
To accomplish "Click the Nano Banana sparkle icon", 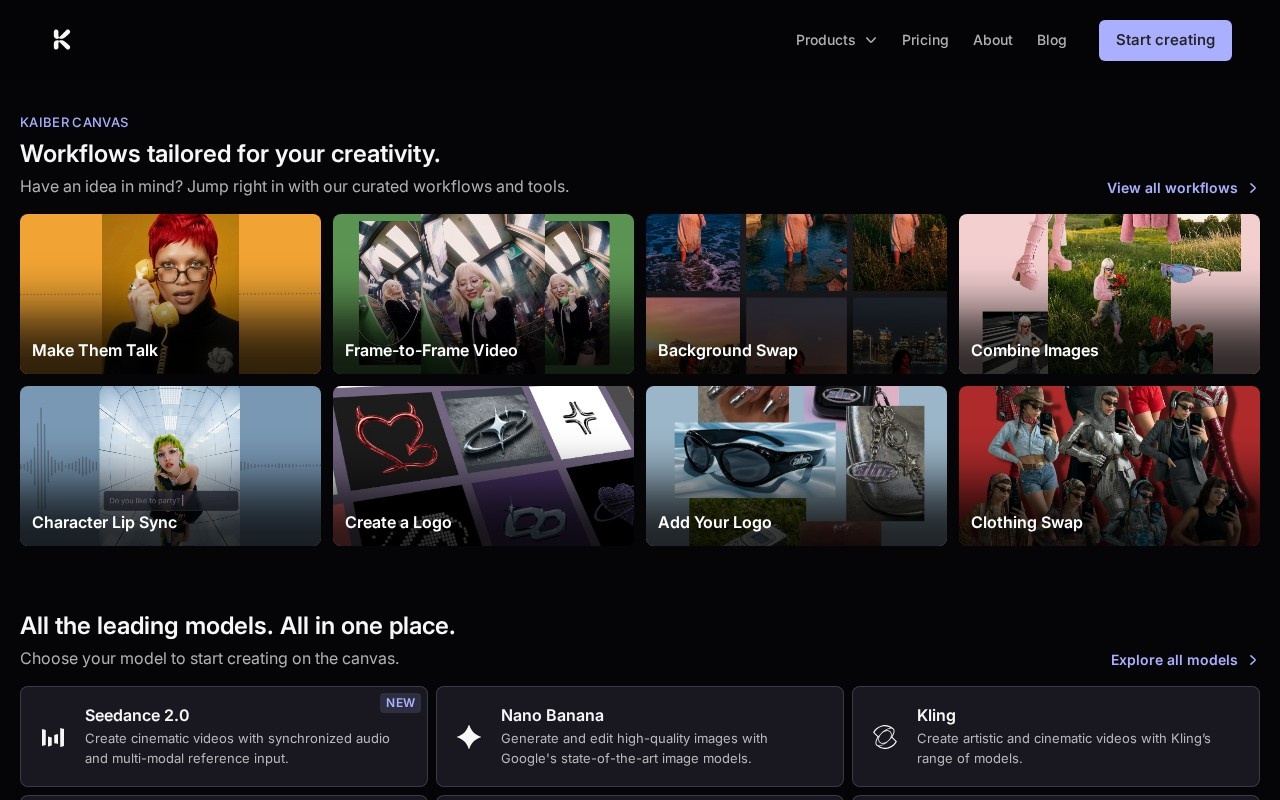I will 469,737.
